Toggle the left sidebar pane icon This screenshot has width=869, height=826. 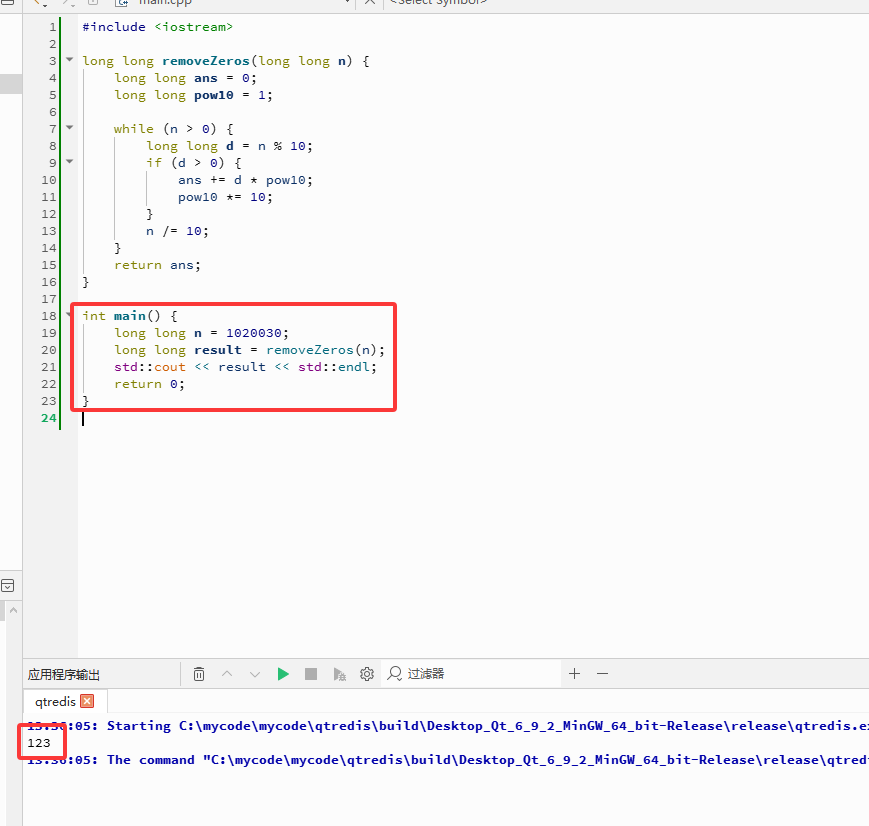[x=8, y=586]
